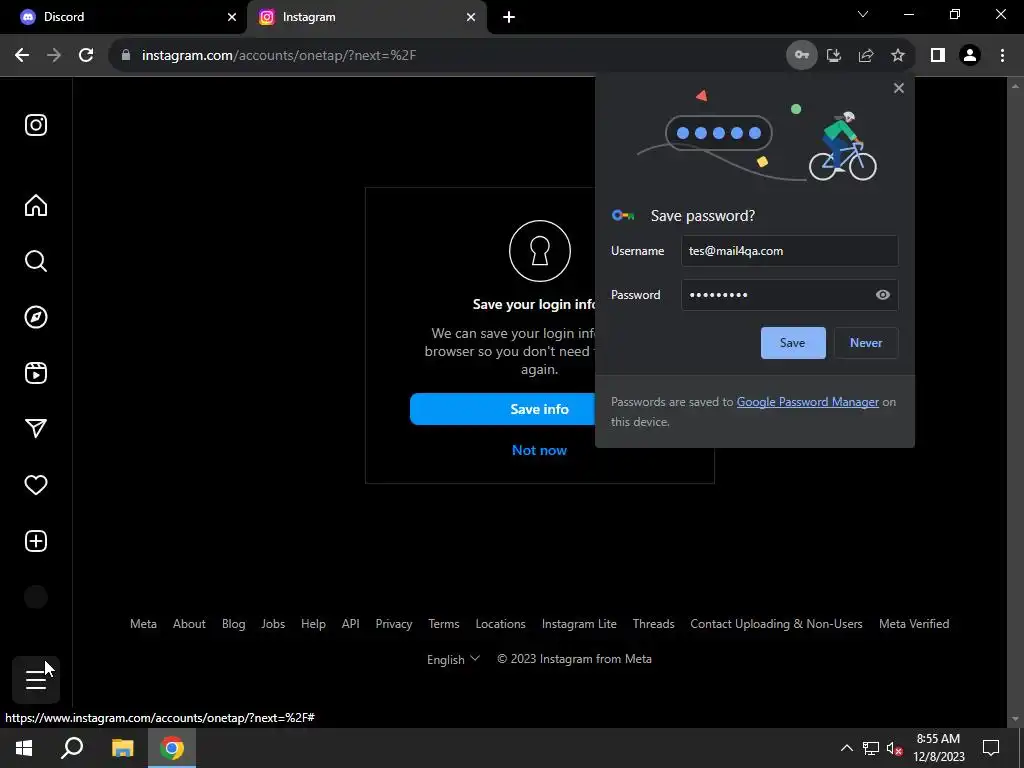Screen dimensions: 1024x768
Task: Open Meta Verified footer link
Action: 914,624
